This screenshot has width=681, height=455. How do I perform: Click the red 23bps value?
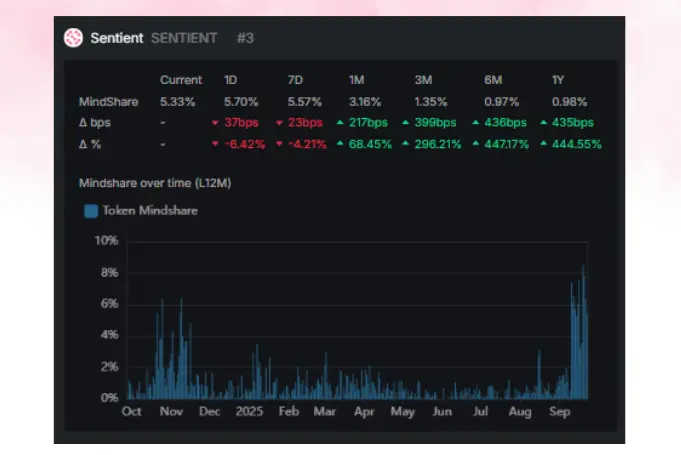pos(305,122)
